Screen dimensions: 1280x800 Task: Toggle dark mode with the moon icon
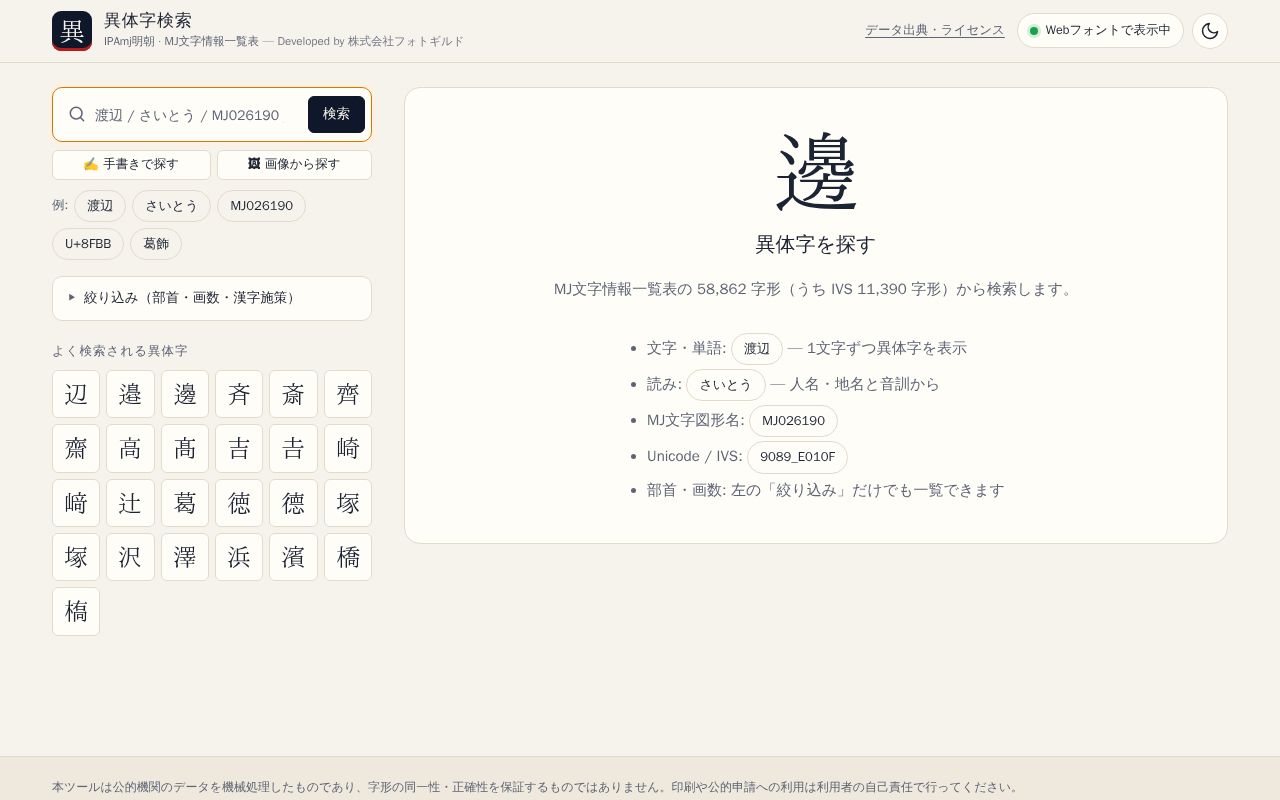point(1210,31)
